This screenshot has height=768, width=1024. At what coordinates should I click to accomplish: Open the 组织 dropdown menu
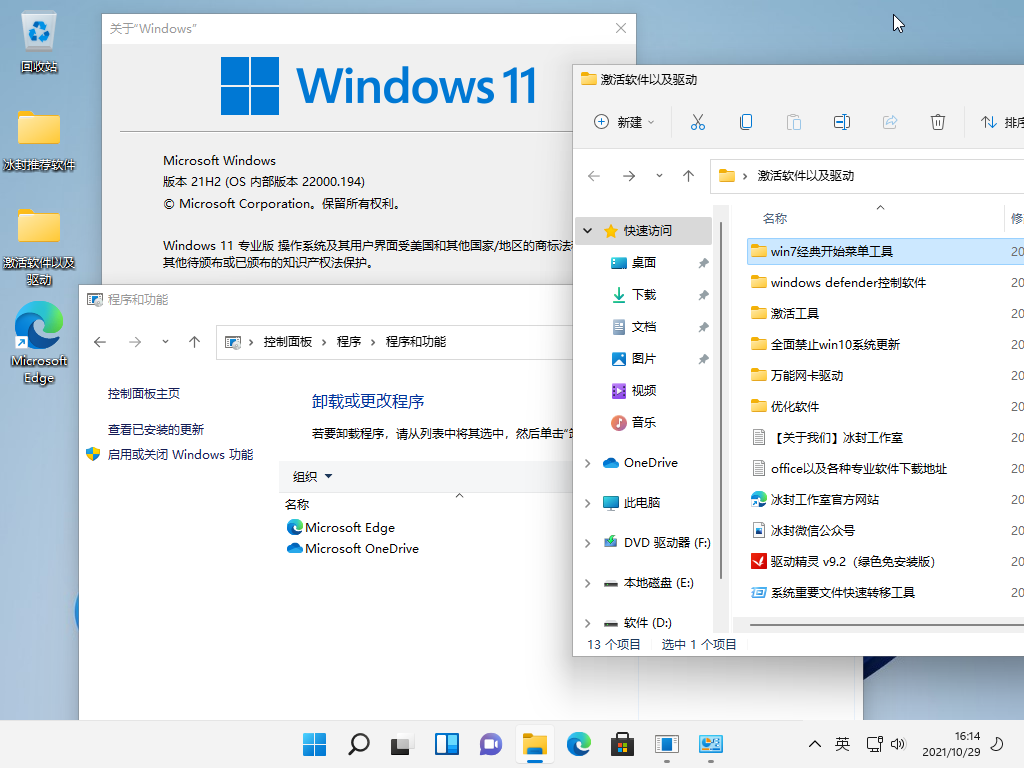[312, 477]
